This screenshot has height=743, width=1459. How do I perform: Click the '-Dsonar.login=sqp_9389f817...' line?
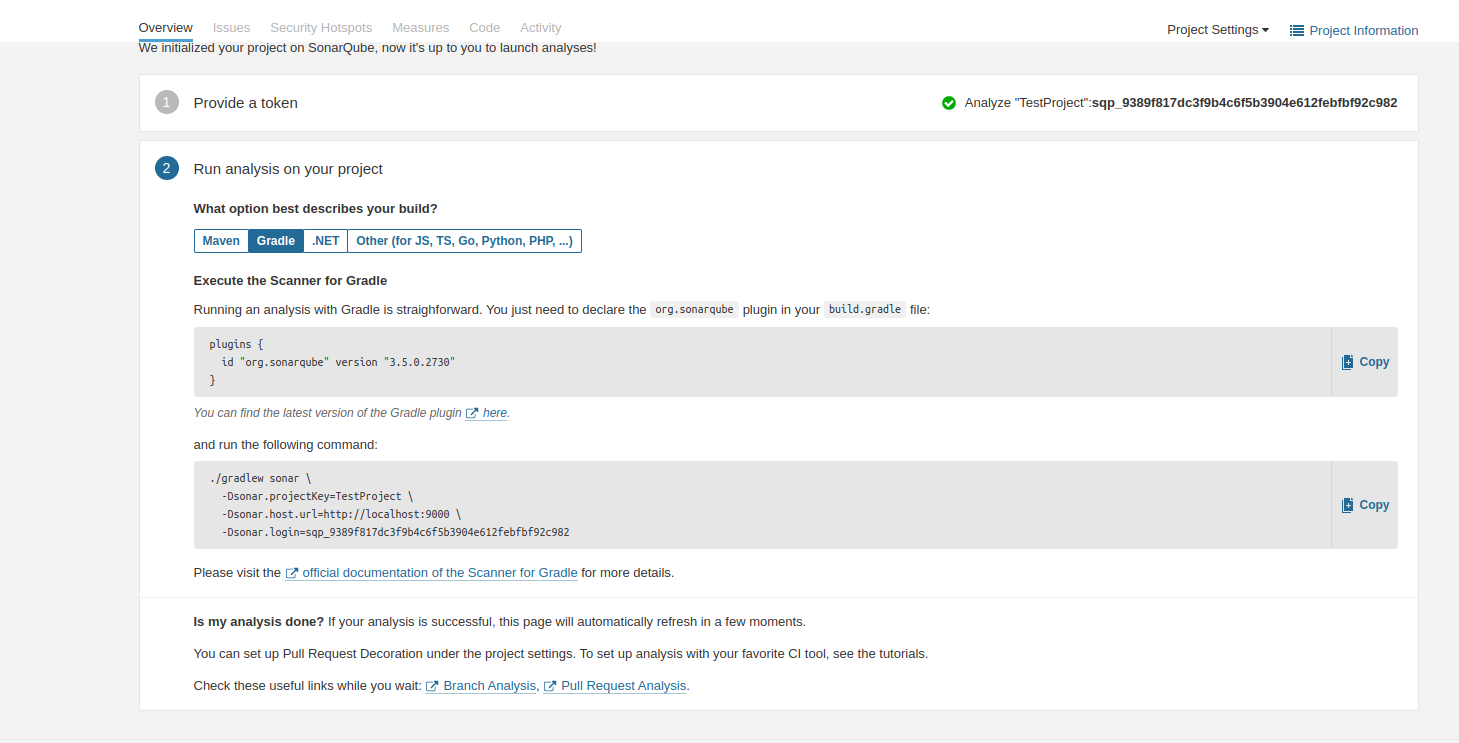[396, 532]
